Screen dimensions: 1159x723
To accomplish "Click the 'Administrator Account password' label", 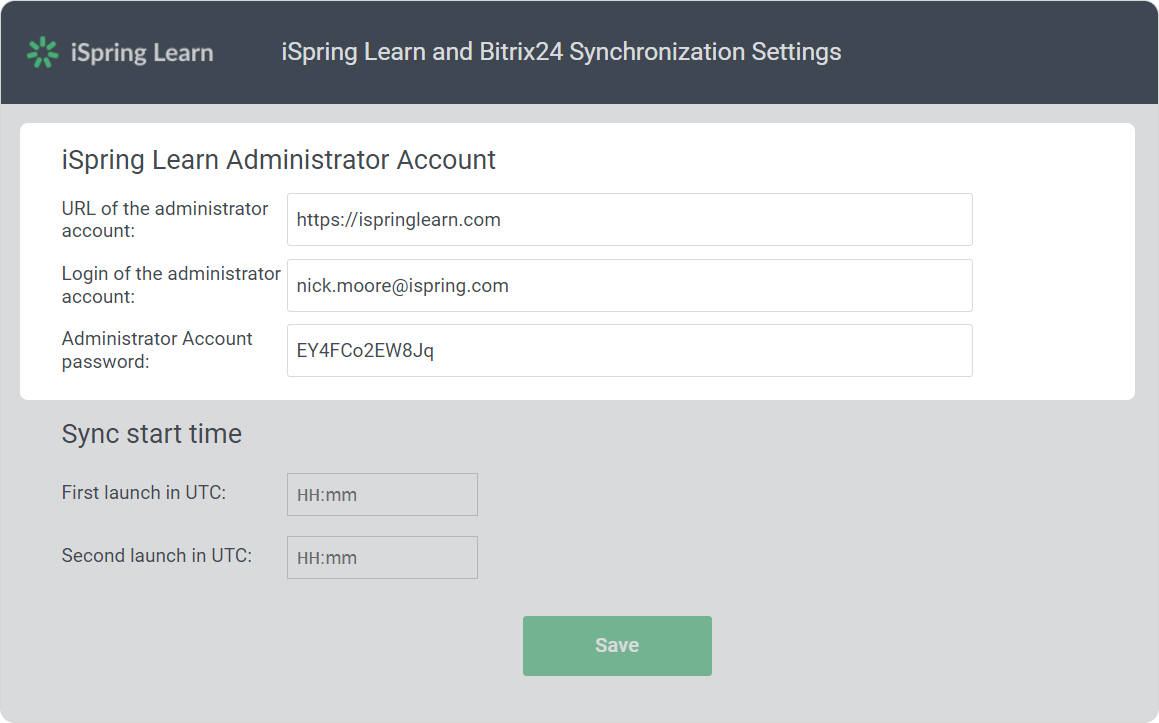I will click(157, 349).
